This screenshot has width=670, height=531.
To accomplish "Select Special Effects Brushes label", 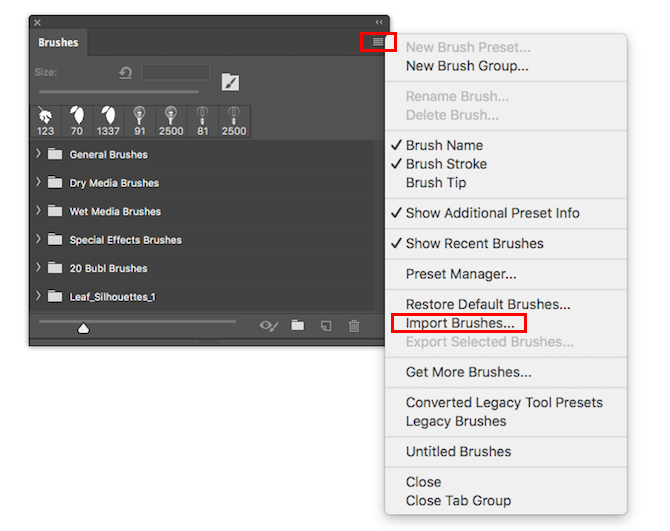I will click(x=126, y=240).
